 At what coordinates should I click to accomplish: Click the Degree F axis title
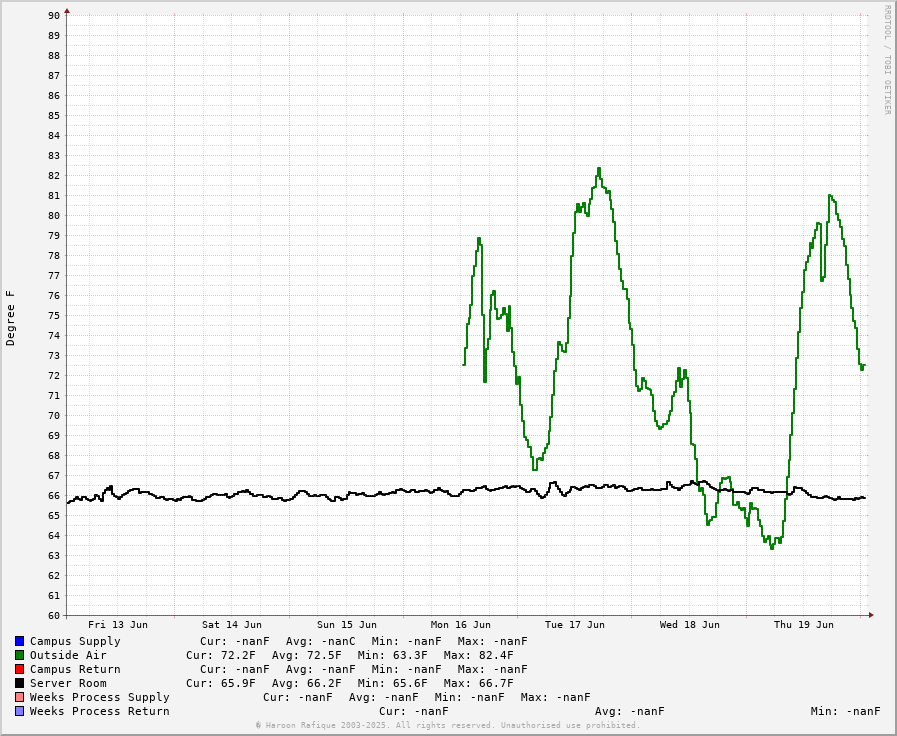coord(11,317)
